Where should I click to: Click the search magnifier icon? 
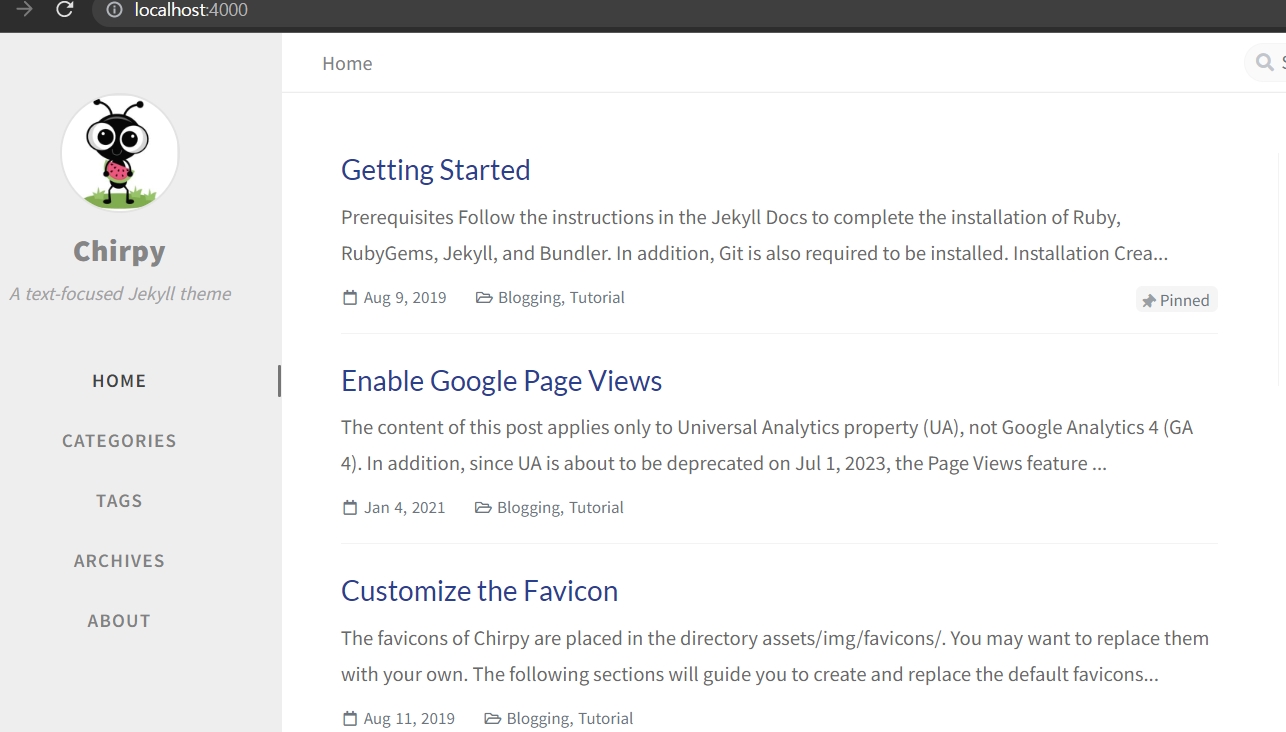[x=1264, y=63]
